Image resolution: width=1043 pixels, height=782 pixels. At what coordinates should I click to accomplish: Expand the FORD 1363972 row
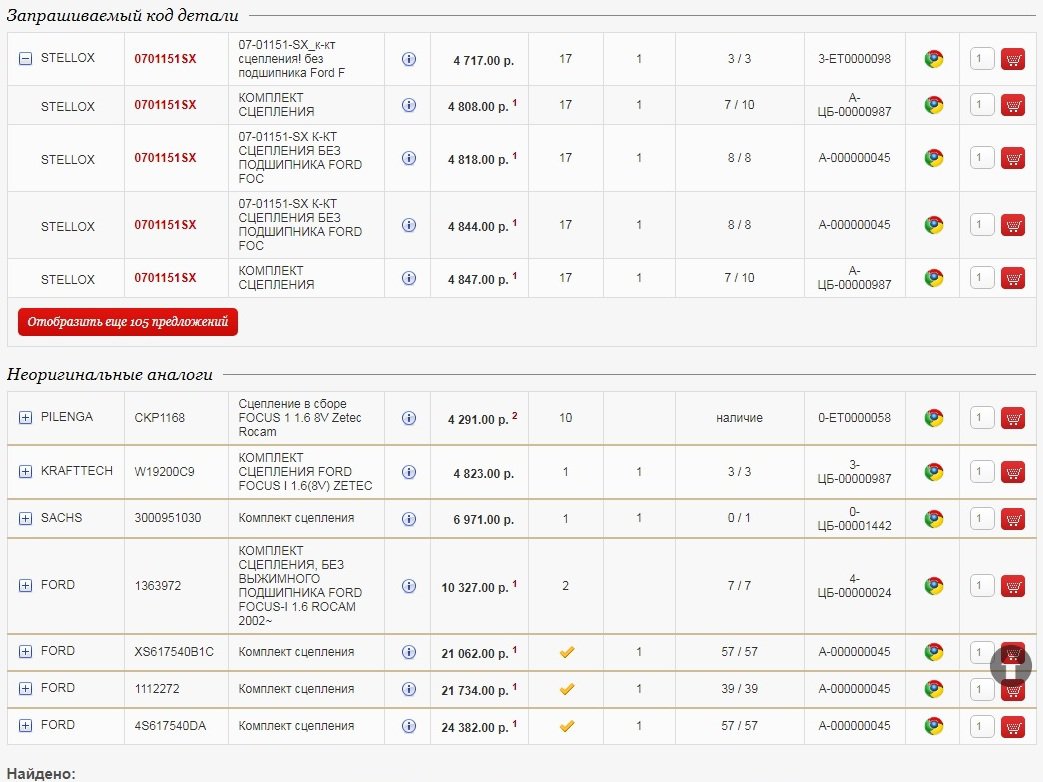[25, 585]
